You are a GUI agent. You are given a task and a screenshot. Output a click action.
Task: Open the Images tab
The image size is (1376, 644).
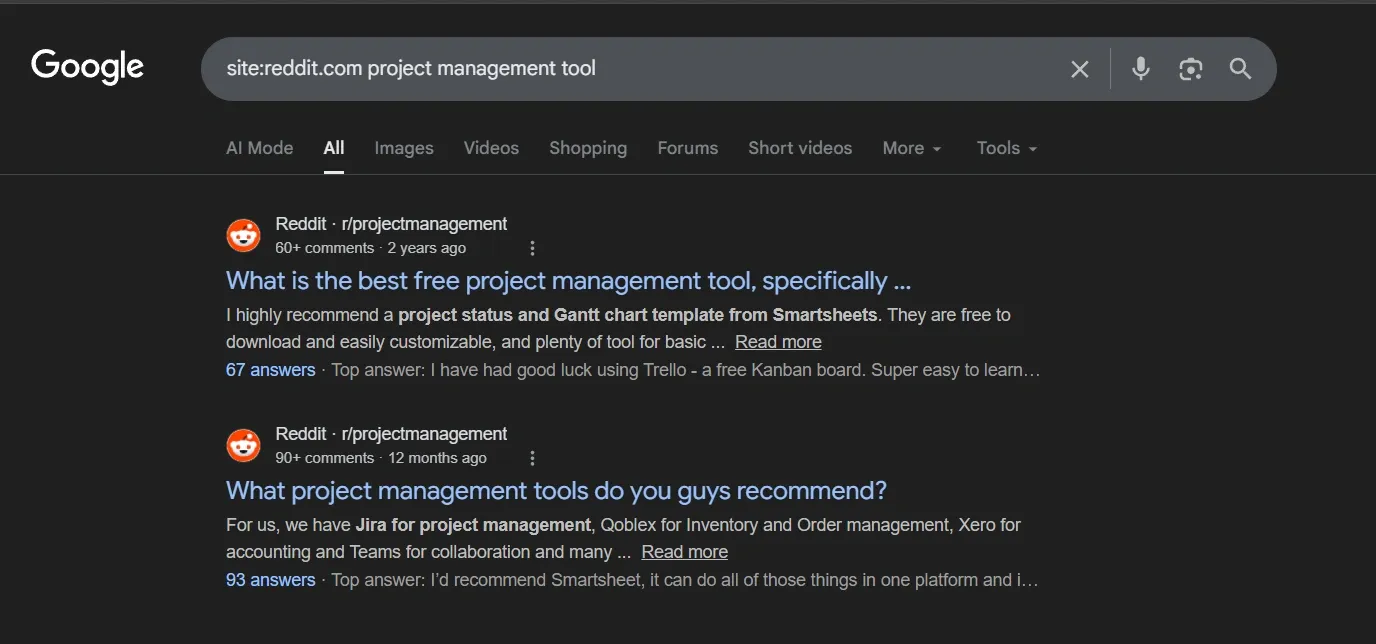[x=404, y=148]
